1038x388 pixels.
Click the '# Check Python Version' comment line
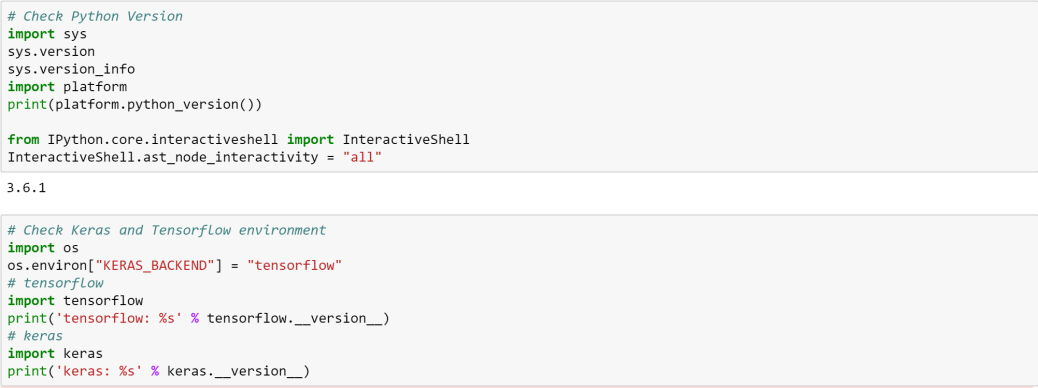[x=95, y=16]
